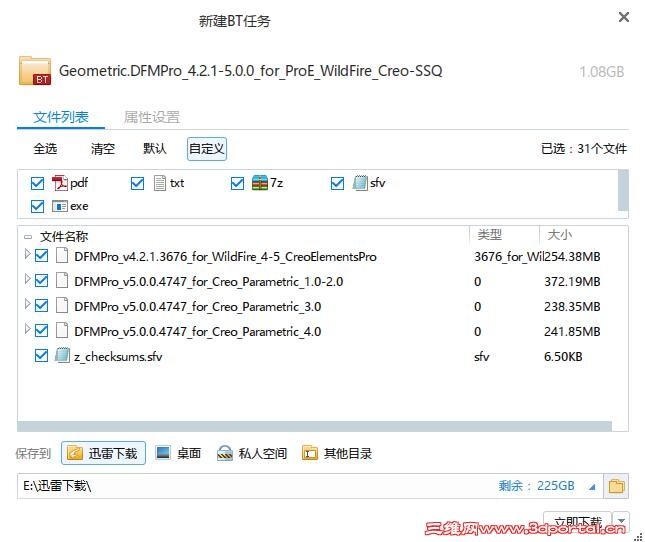Choose 其他目录 as save location

[337, 453]
